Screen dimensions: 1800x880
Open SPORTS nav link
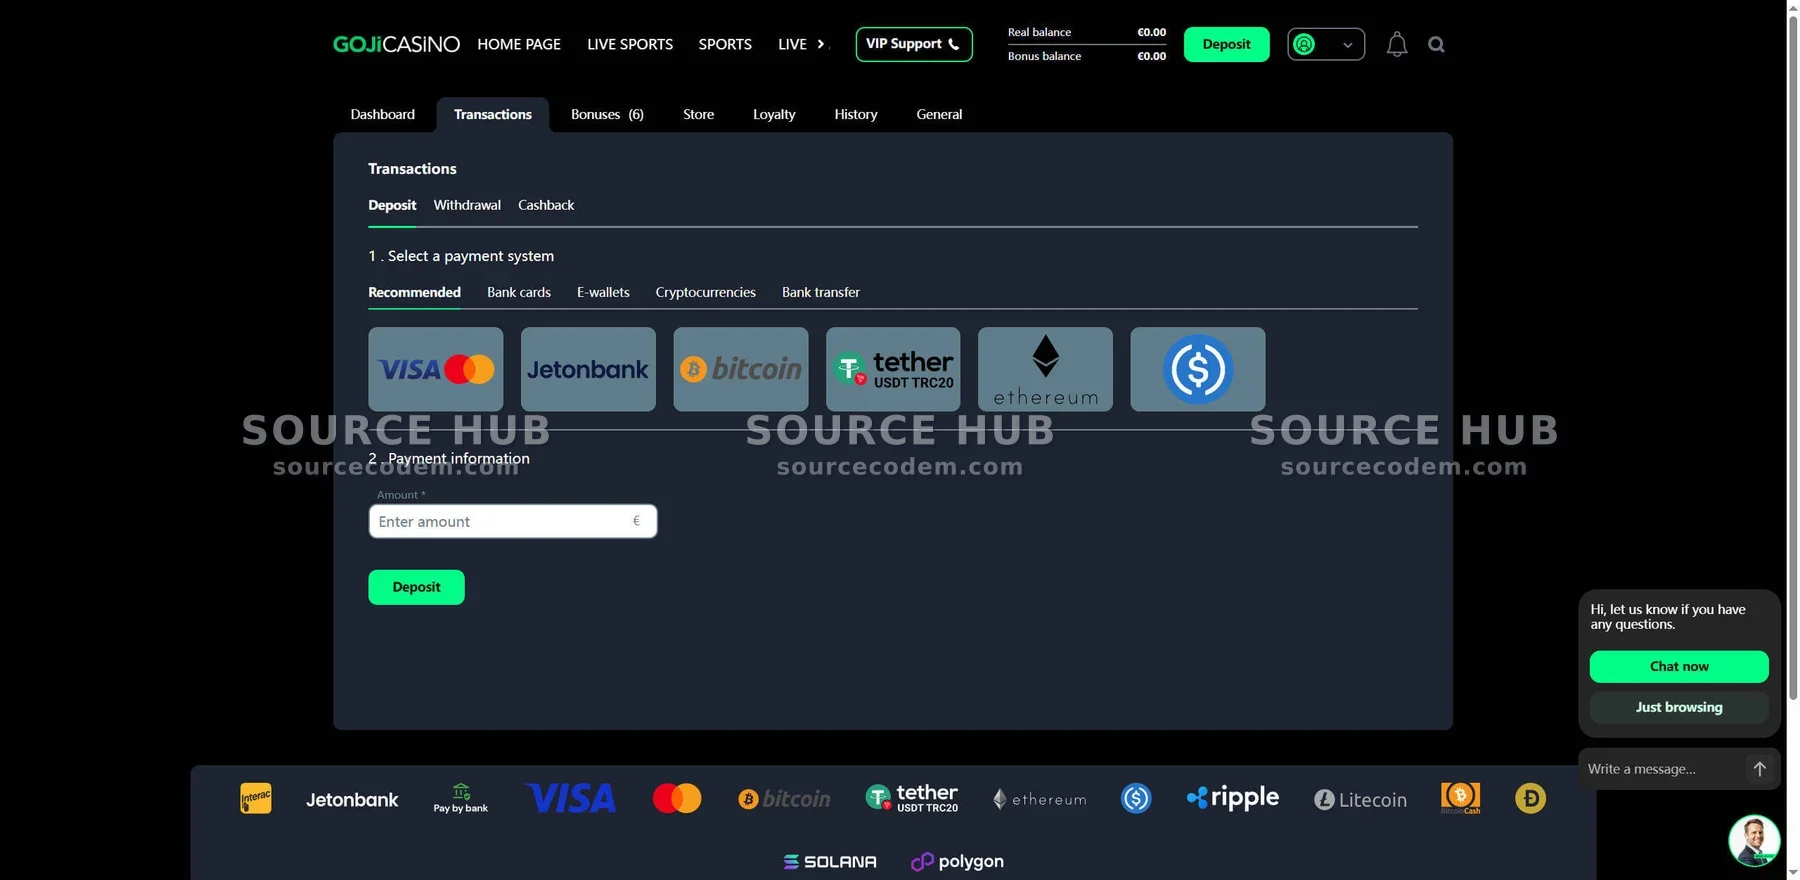(725, 44)
